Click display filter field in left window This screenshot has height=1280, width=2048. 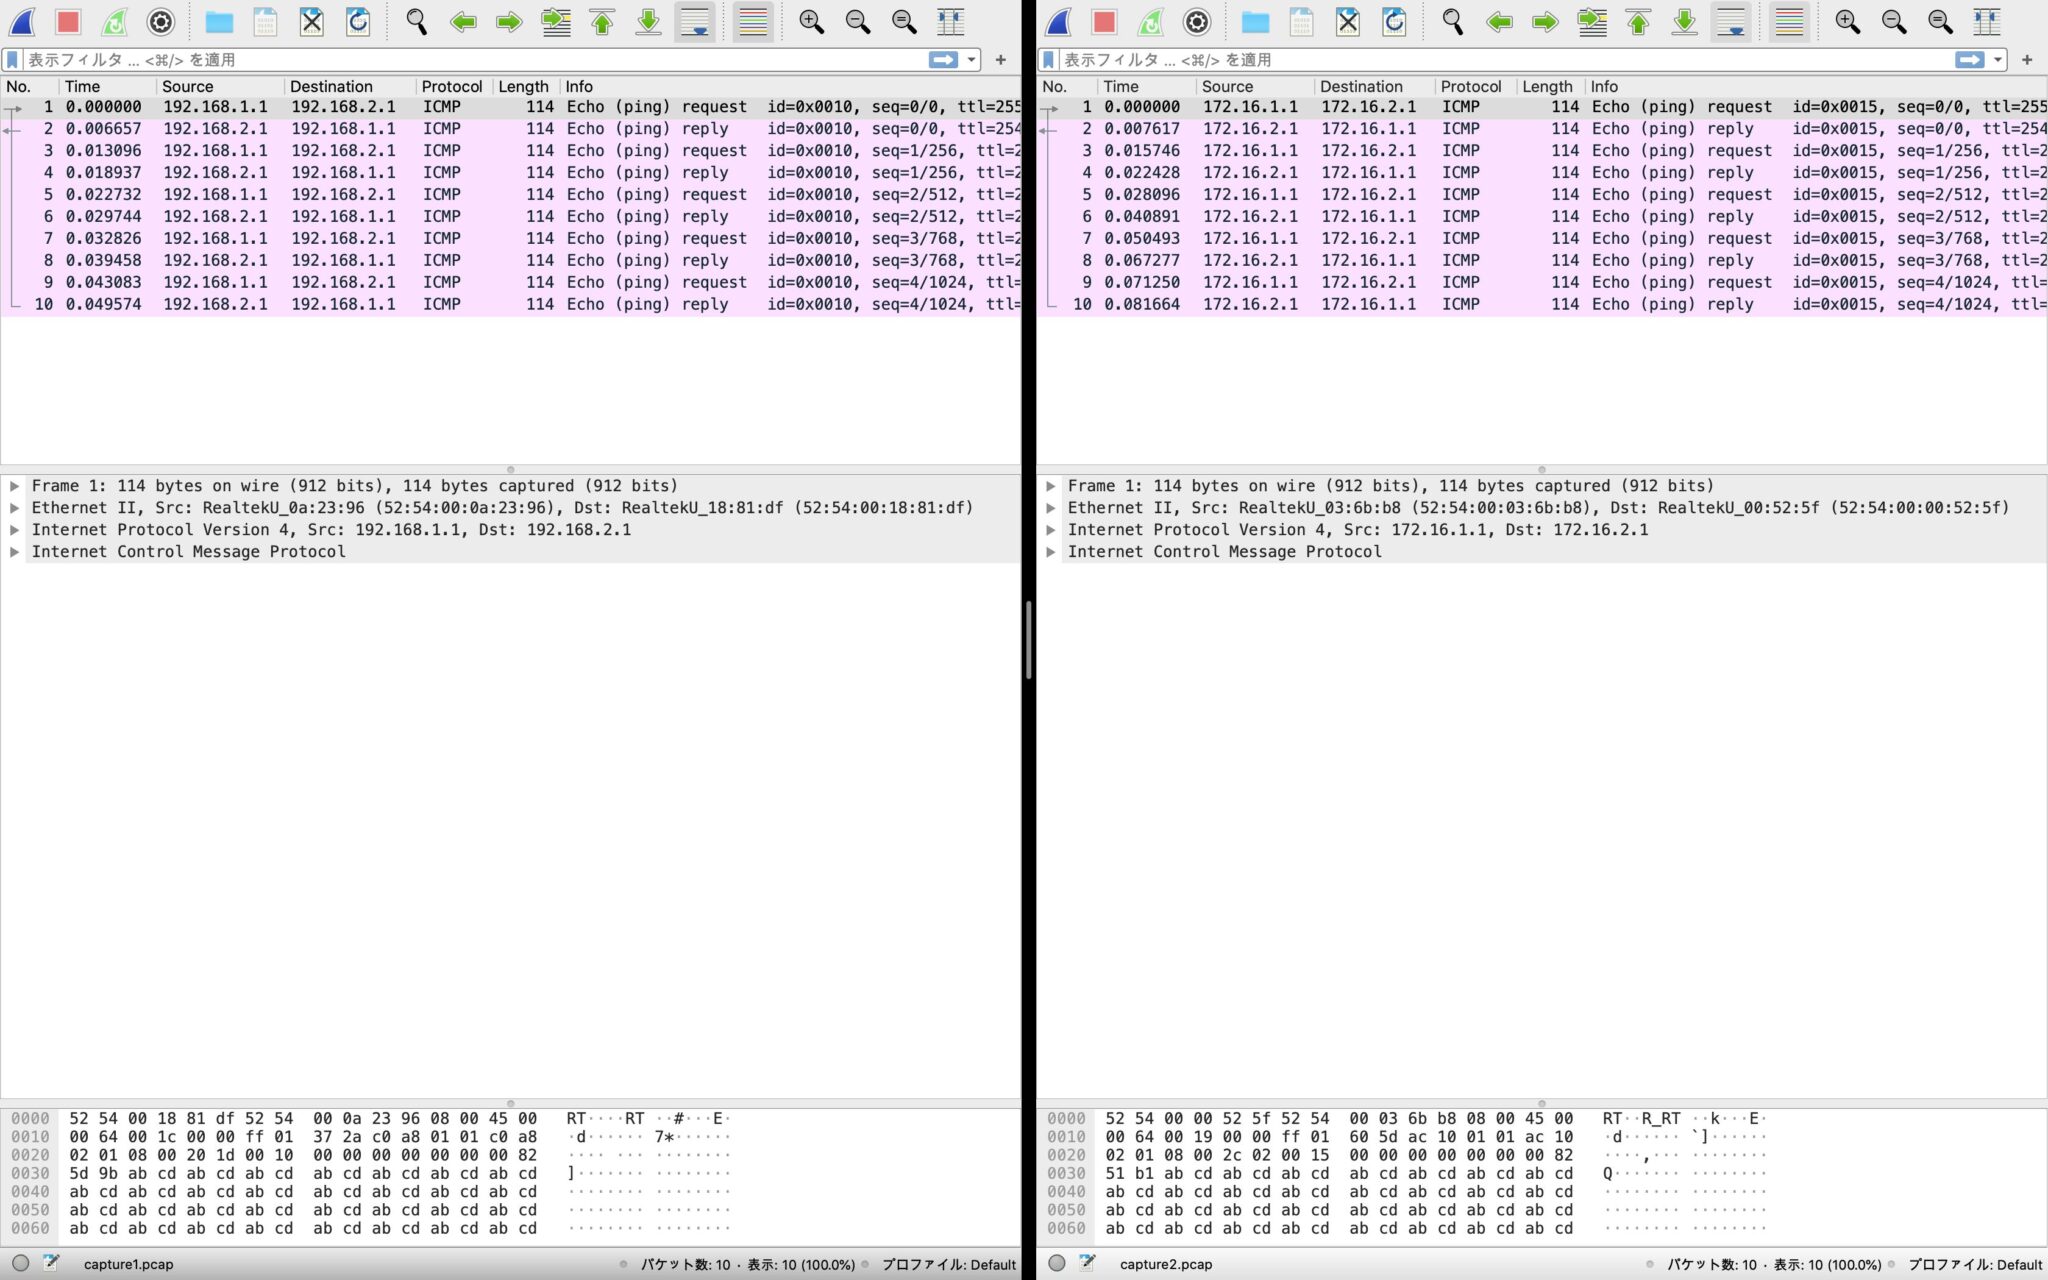click(x=475, y=60)
